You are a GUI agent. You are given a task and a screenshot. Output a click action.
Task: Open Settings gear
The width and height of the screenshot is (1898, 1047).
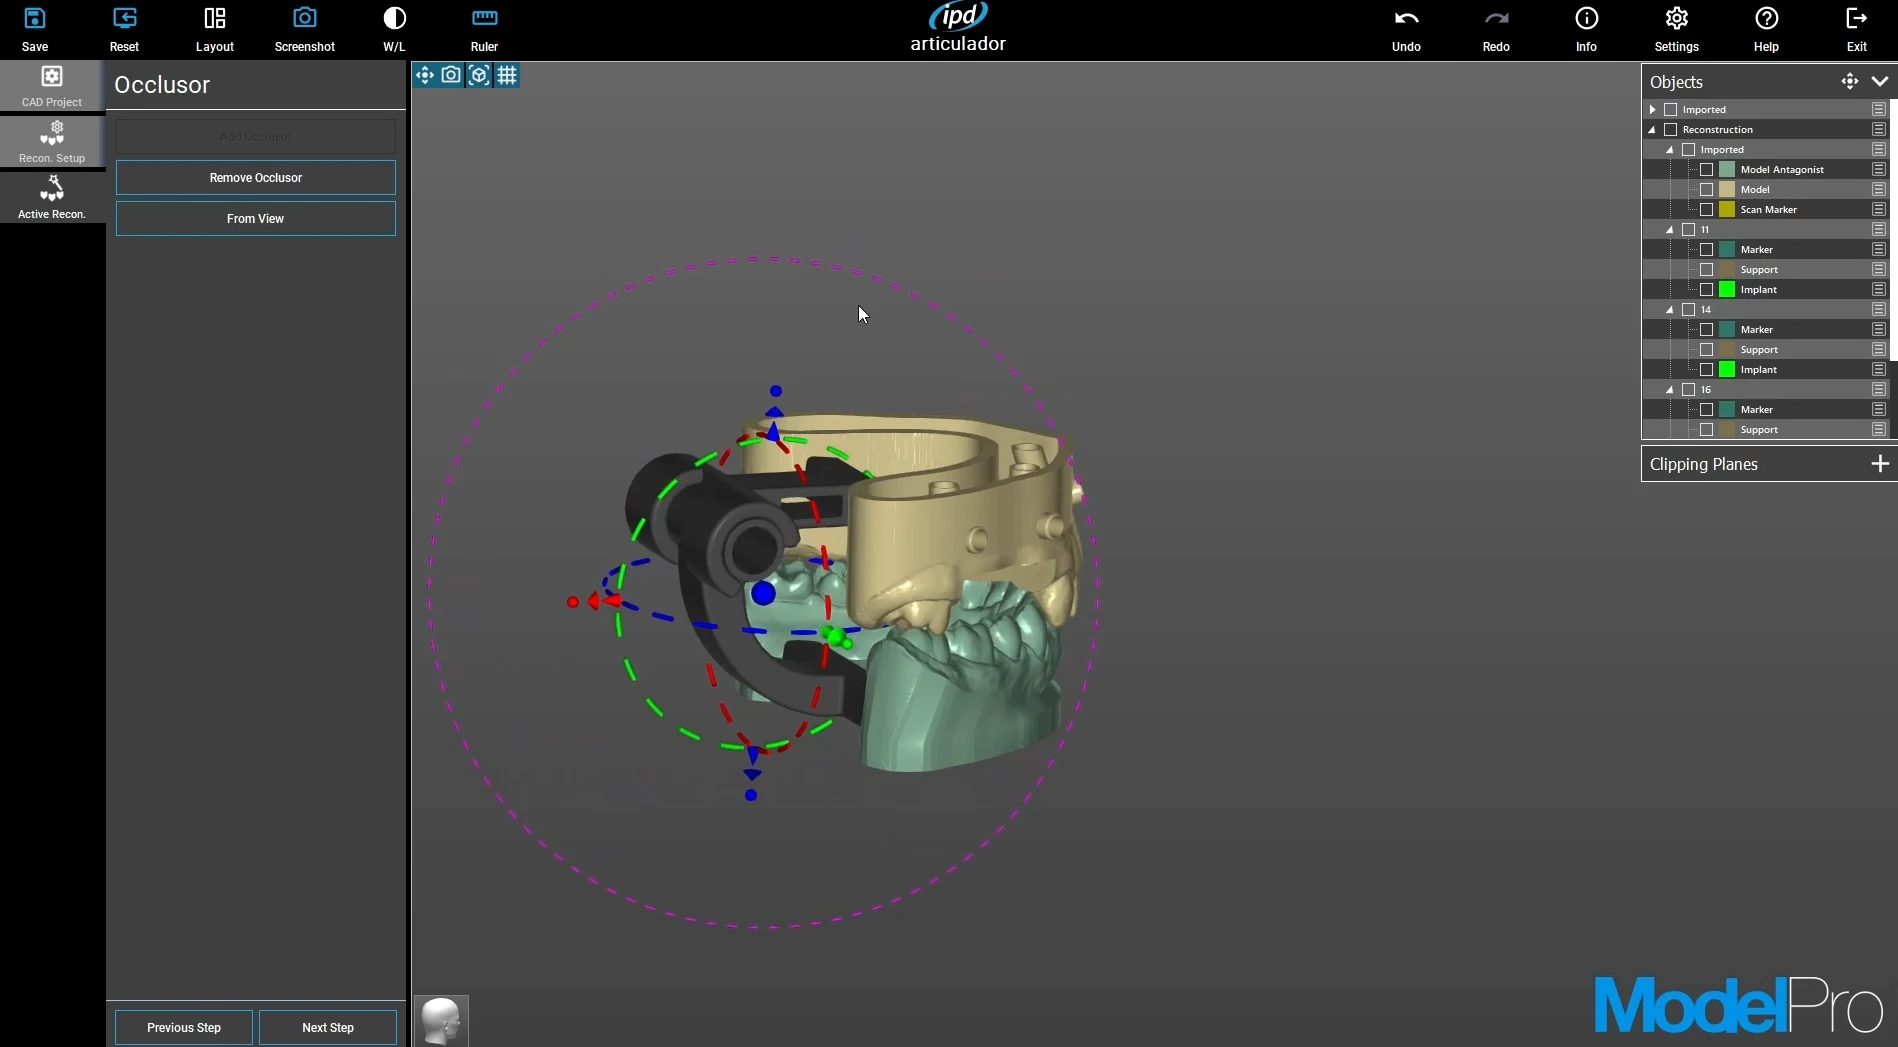click(x=1677, y=19)
